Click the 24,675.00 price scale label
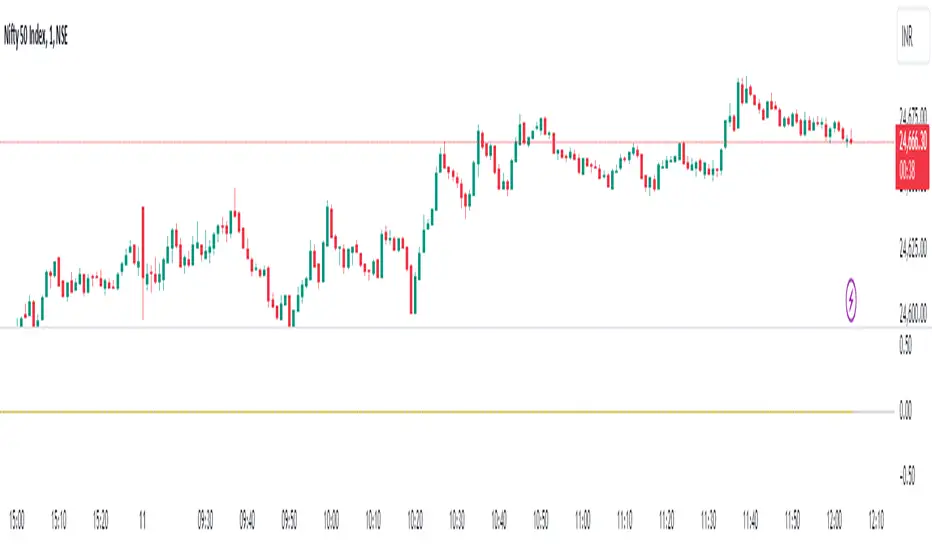The image size is (932, 550). [911, 114]
